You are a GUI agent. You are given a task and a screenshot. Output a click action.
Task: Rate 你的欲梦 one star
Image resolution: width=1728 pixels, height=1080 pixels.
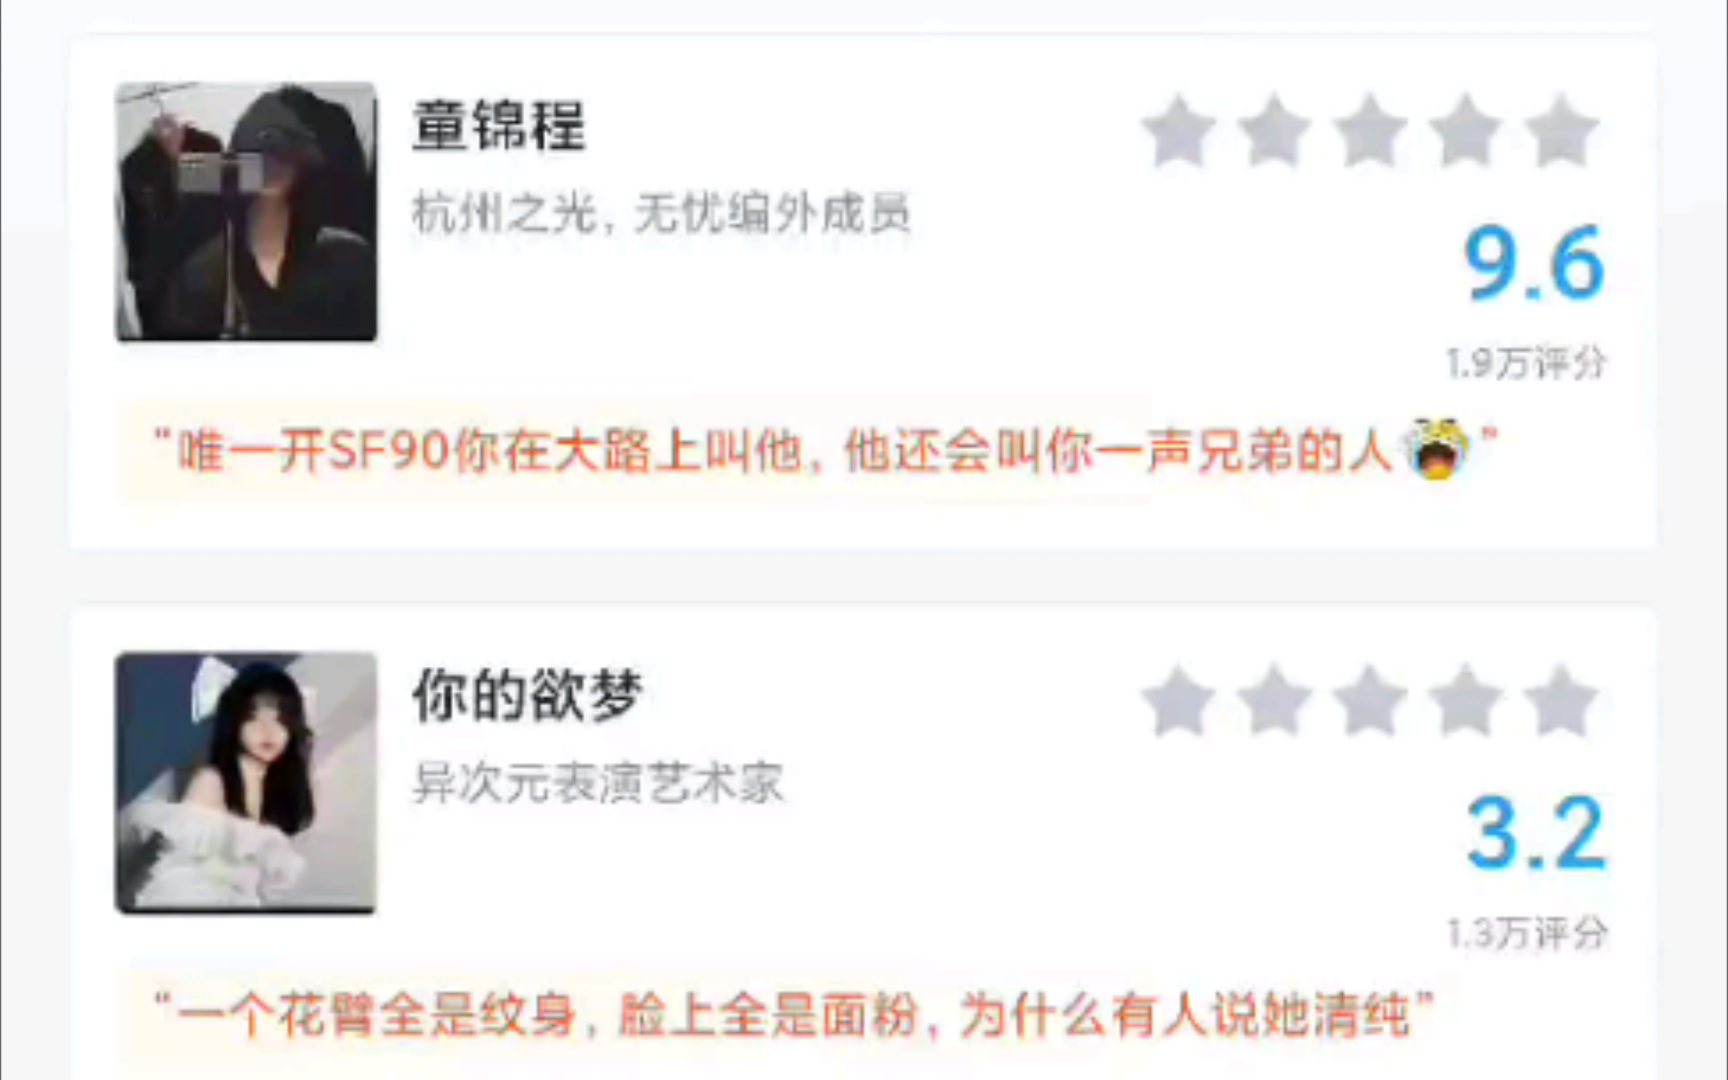1179,701
